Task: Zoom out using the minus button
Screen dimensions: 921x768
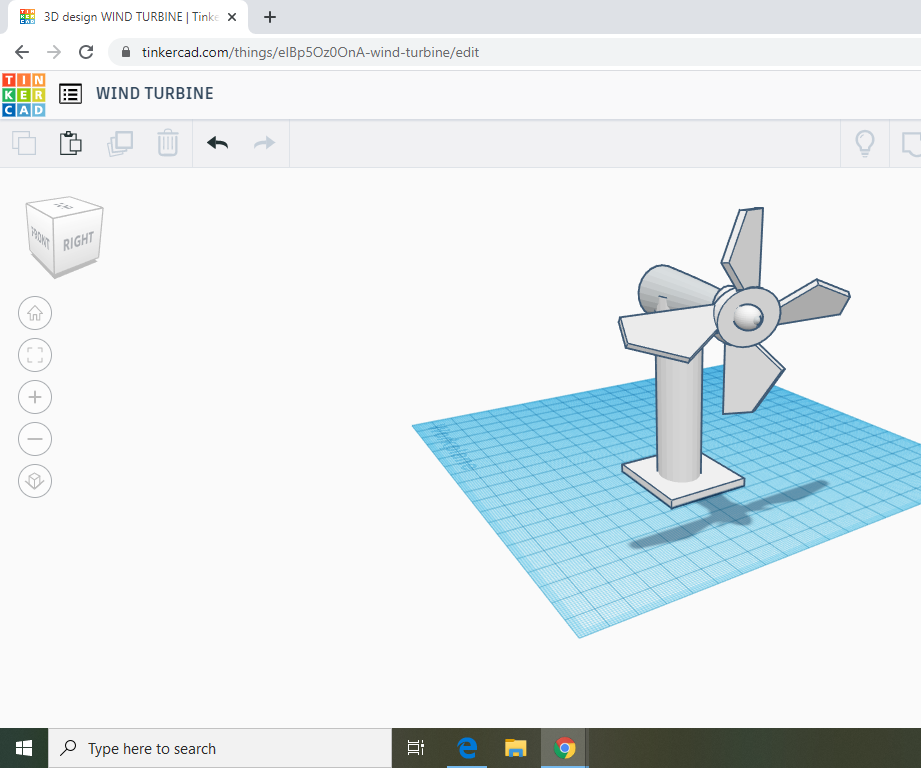Action: (x=35, y=439)
